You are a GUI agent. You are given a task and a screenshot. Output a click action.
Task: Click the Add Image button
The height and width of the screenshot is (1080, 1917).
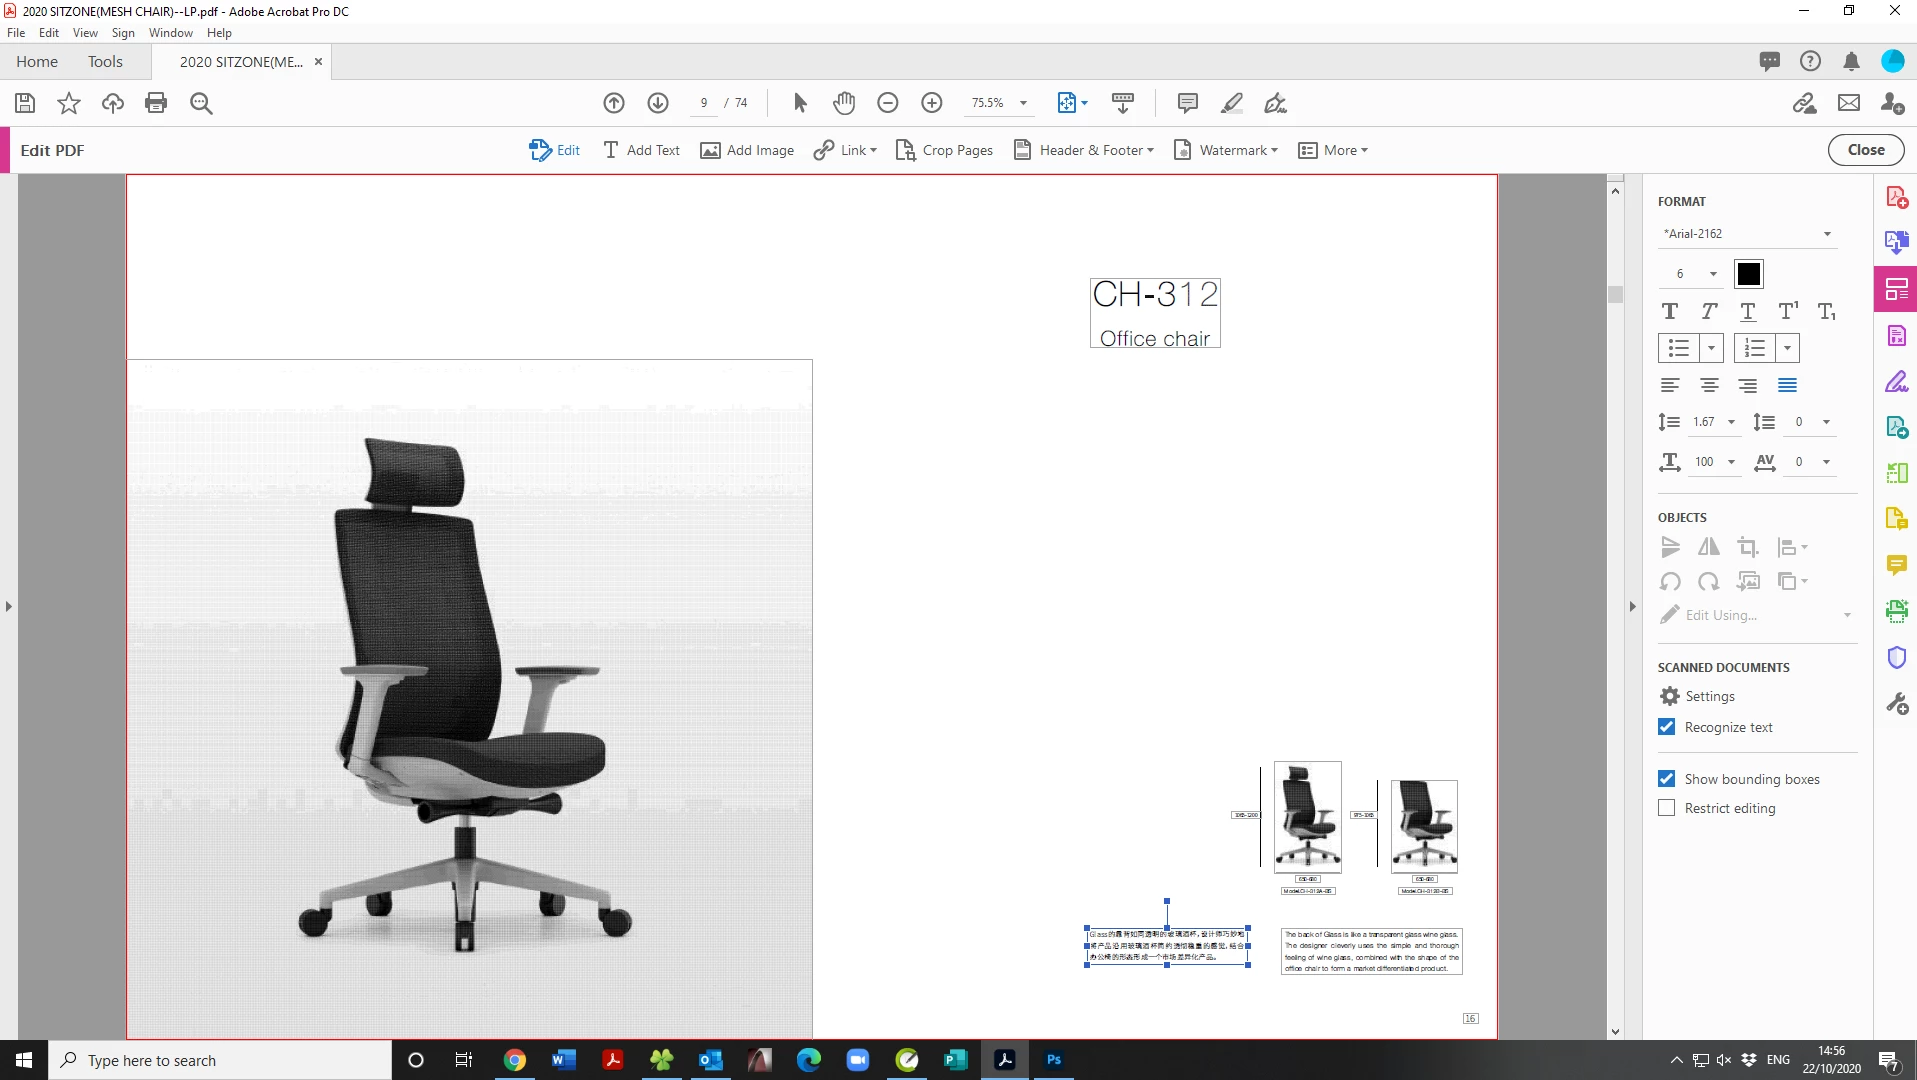pos(747,150)
